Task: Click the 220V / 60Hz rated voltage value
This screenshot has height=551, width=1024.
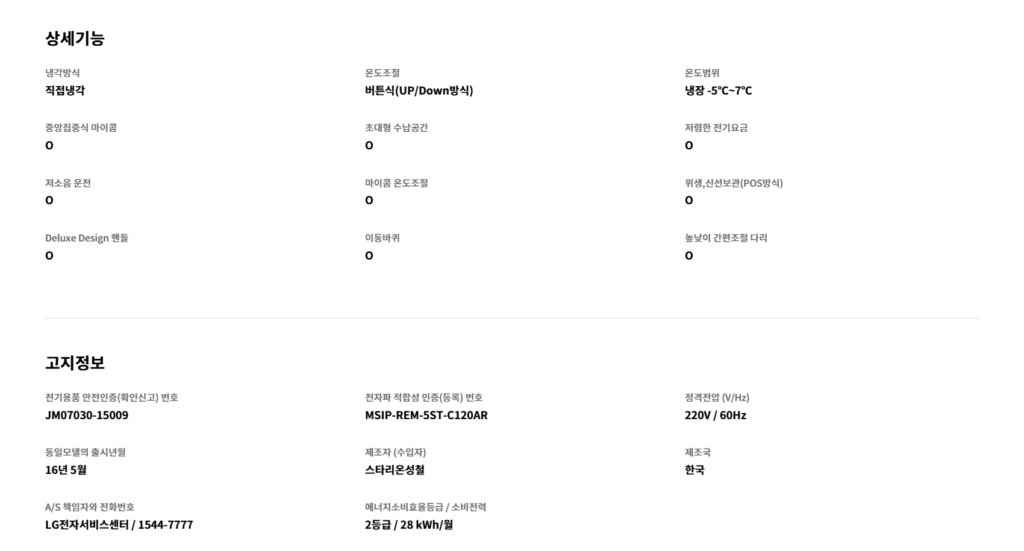Action: (715, 415)
